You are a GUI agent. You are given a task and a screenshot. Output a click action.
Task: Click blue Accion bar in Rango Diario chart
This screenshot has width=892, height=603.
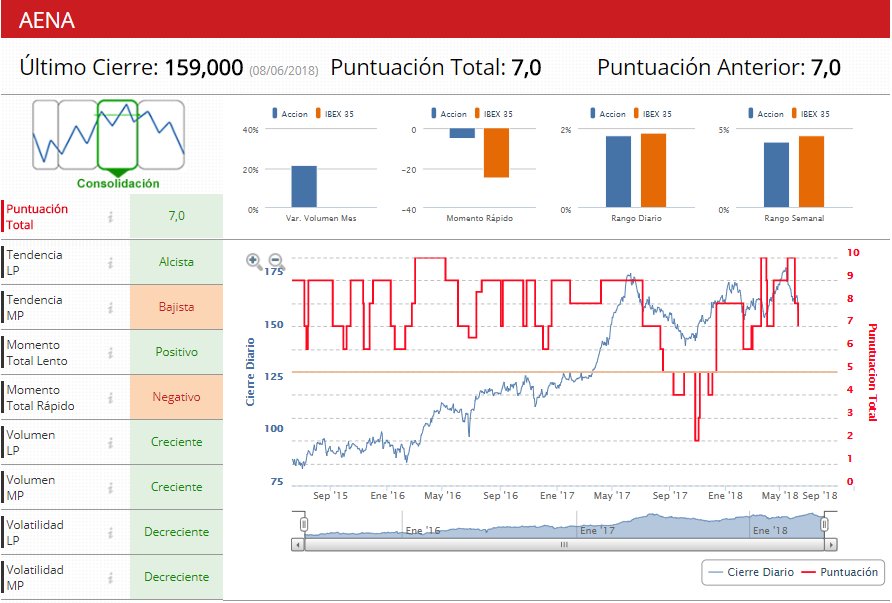coord(618,172)
